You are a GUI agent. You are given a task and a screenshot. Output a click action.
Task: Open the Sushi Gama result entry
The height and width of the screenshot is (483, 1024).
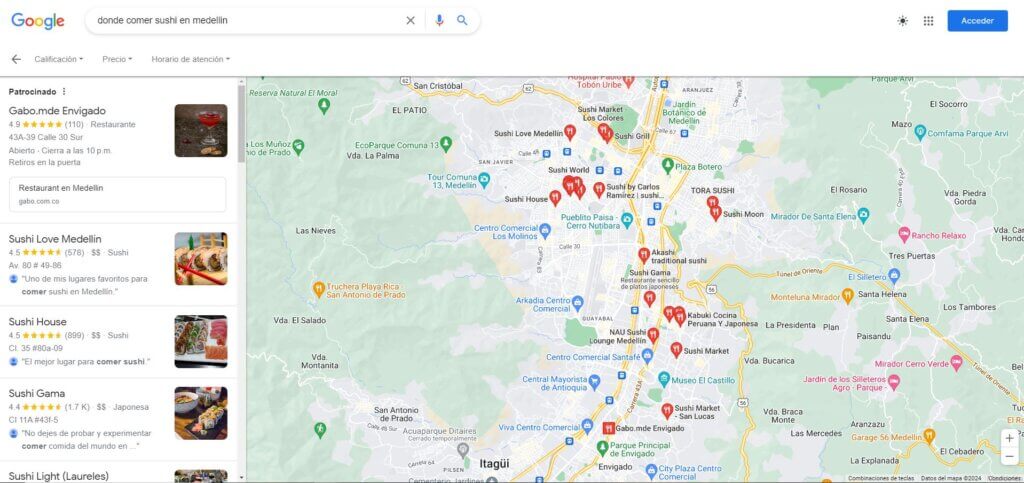(118, 419)
